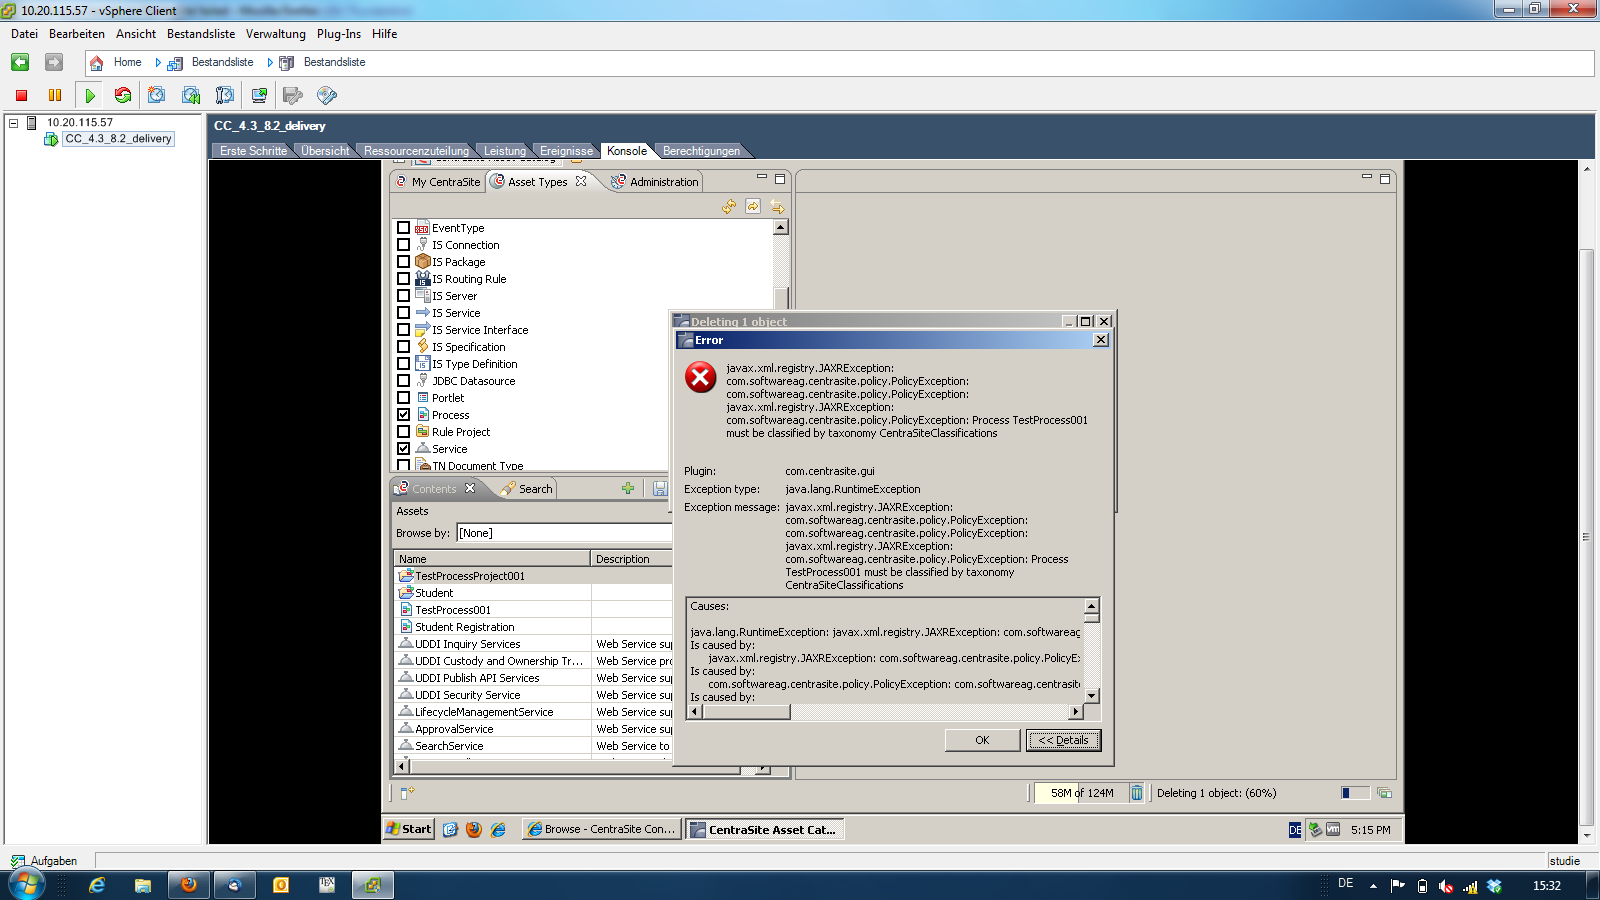
Task: Uncheck the Service asset type checkbox
Action: [404, 449]
